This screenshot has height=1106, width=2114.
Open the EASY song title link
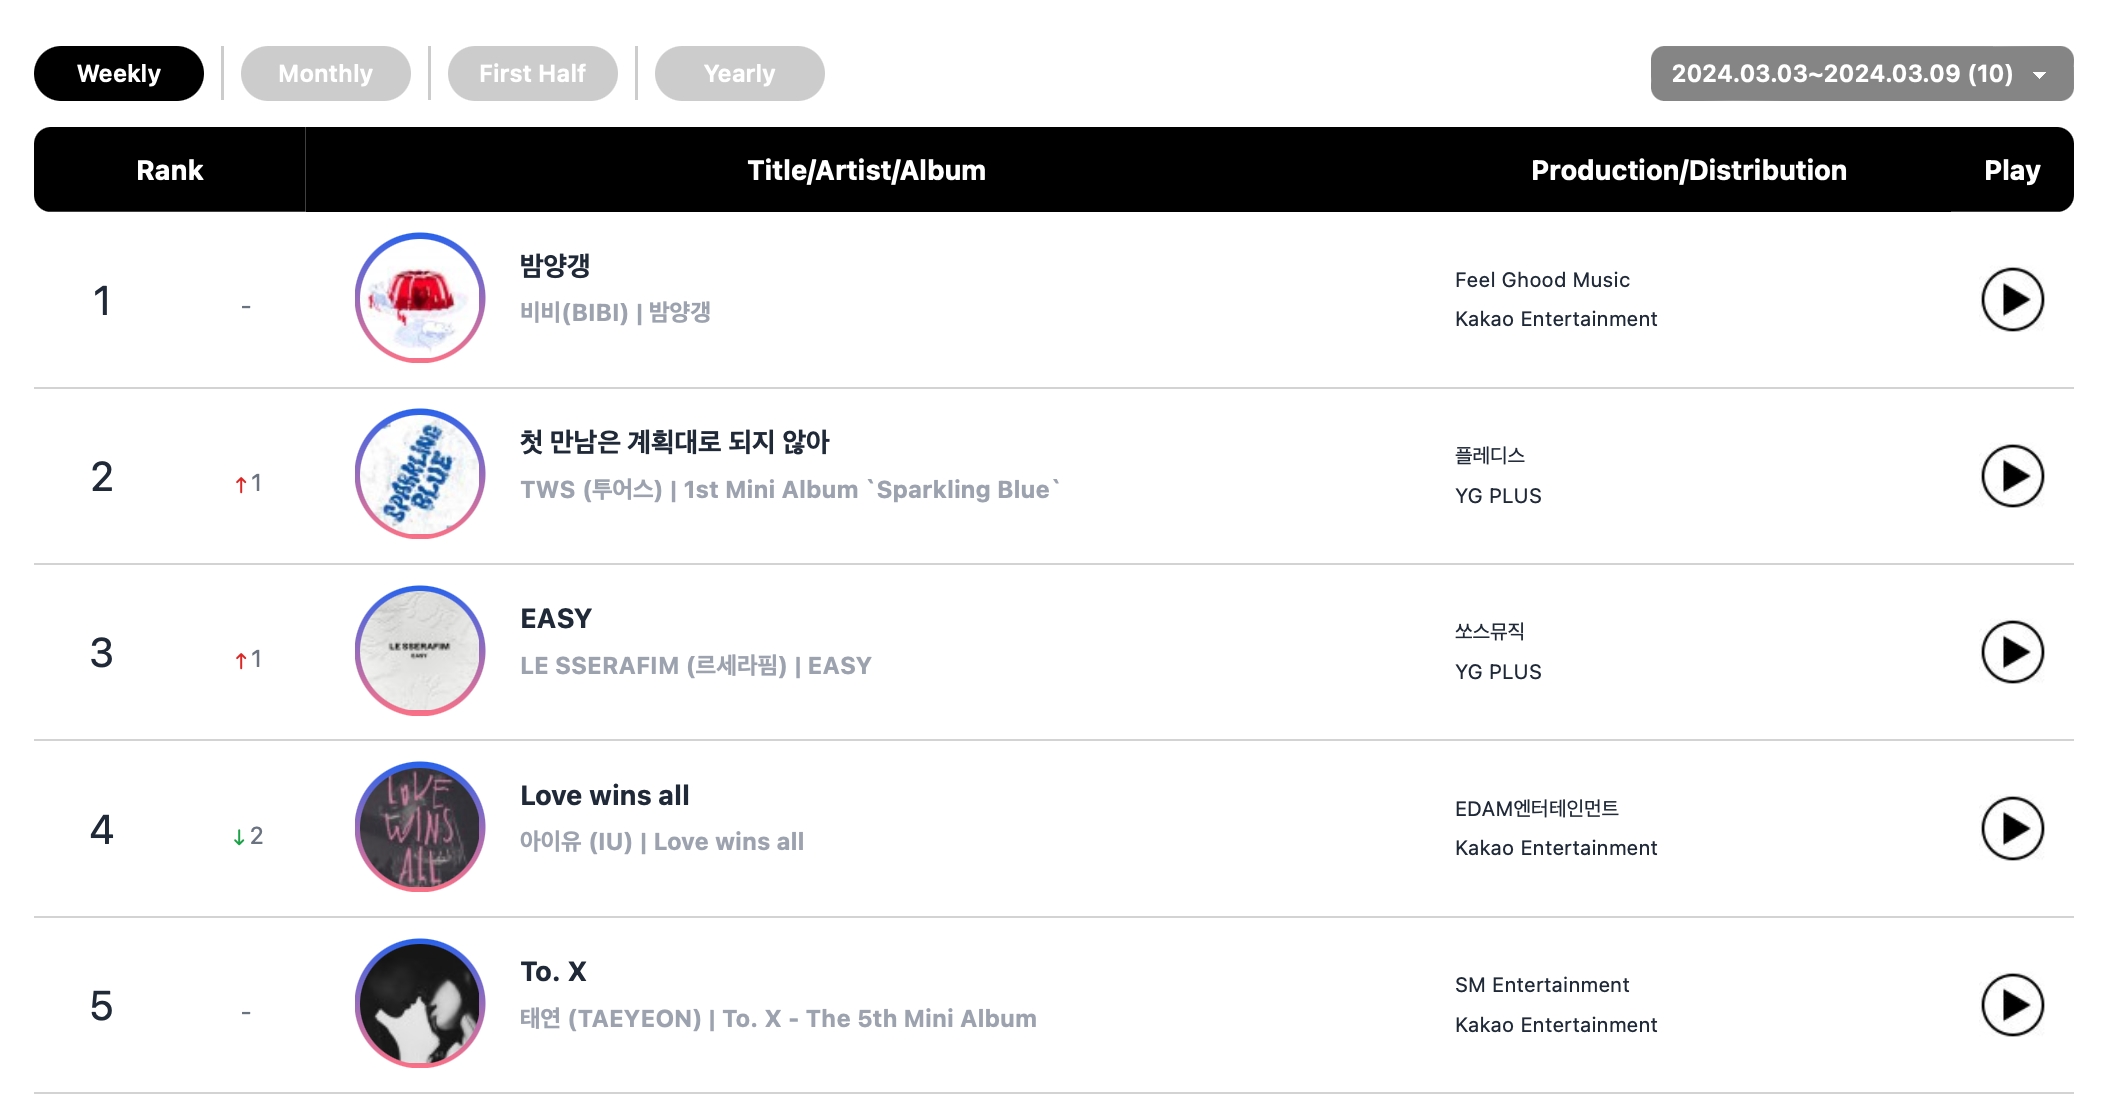pos(556,618)
